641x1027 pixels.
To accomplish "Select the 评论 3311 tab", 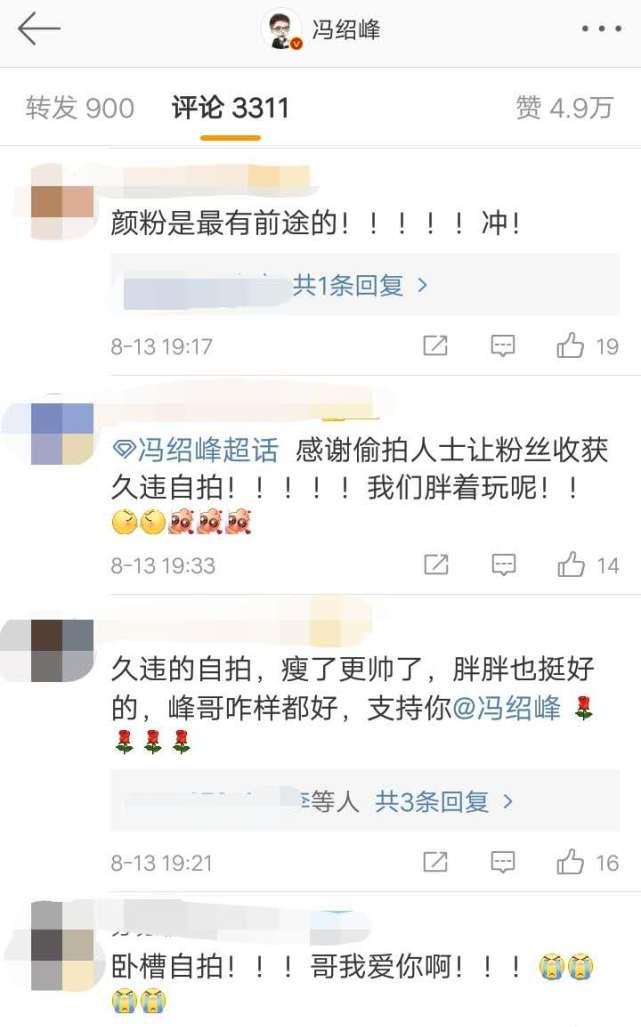I will (230, 108).
